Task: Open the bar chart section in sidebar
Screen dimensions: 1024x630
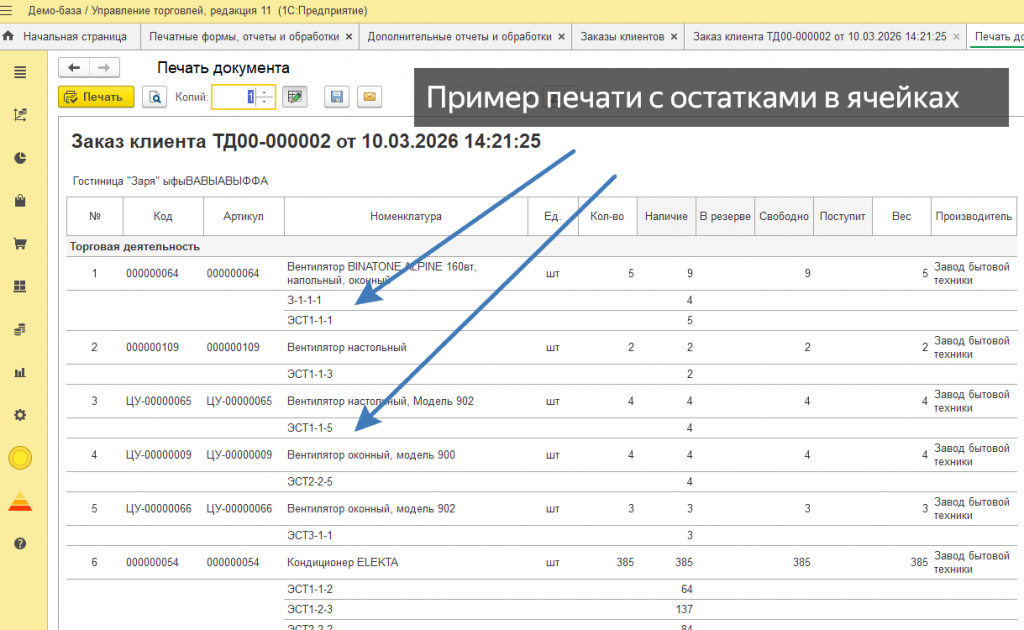Action: point(20,372)
